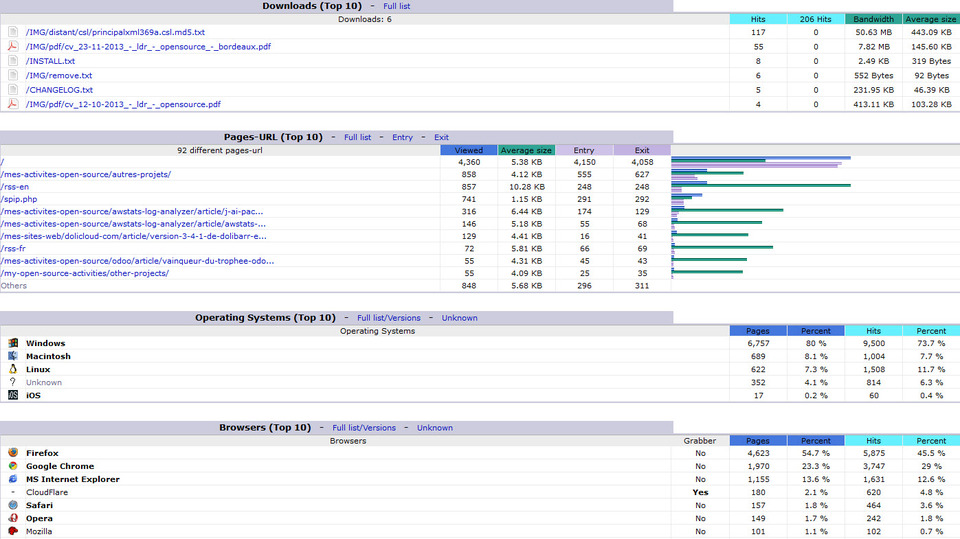960x539 pixels.
Task: Open the Exit pages list link
Action: [x=441, y=137]
